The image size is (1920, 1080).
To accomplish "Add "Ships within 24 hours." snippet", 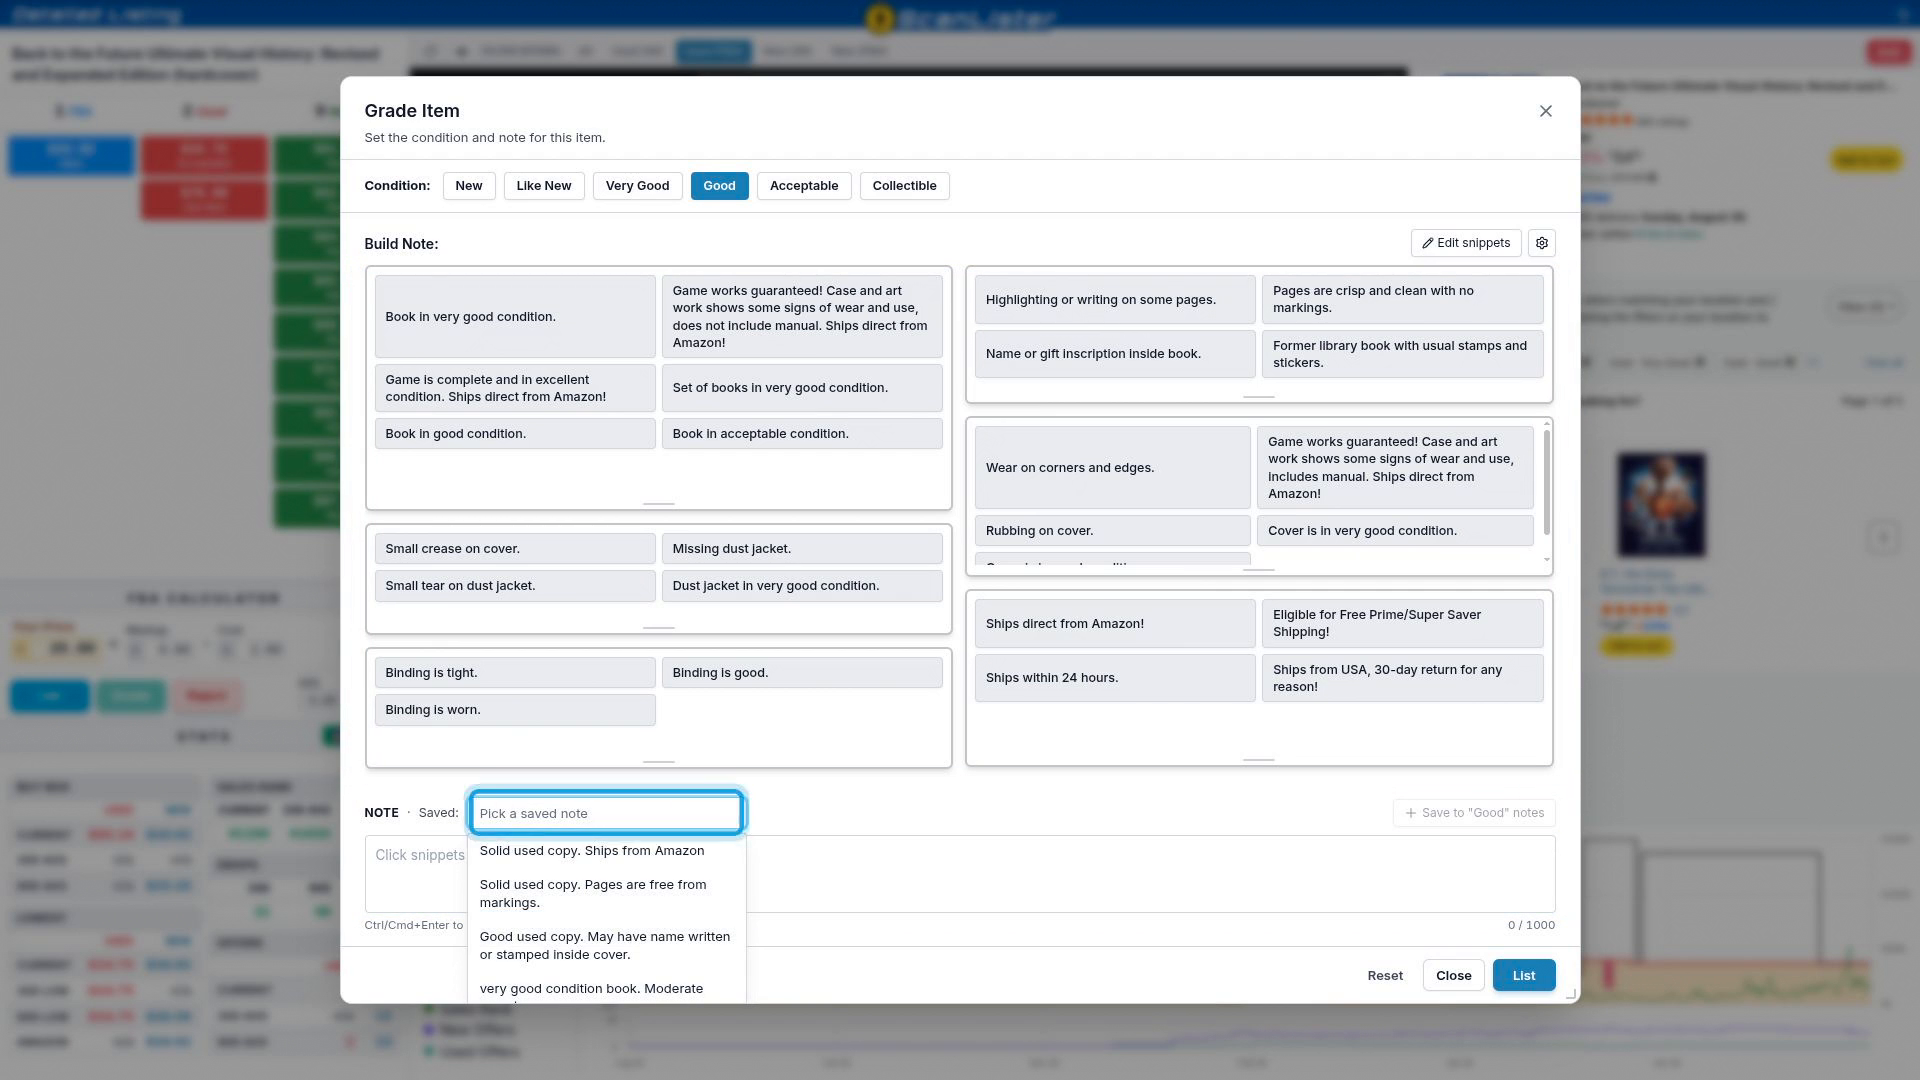I will tap(1115, 678).
